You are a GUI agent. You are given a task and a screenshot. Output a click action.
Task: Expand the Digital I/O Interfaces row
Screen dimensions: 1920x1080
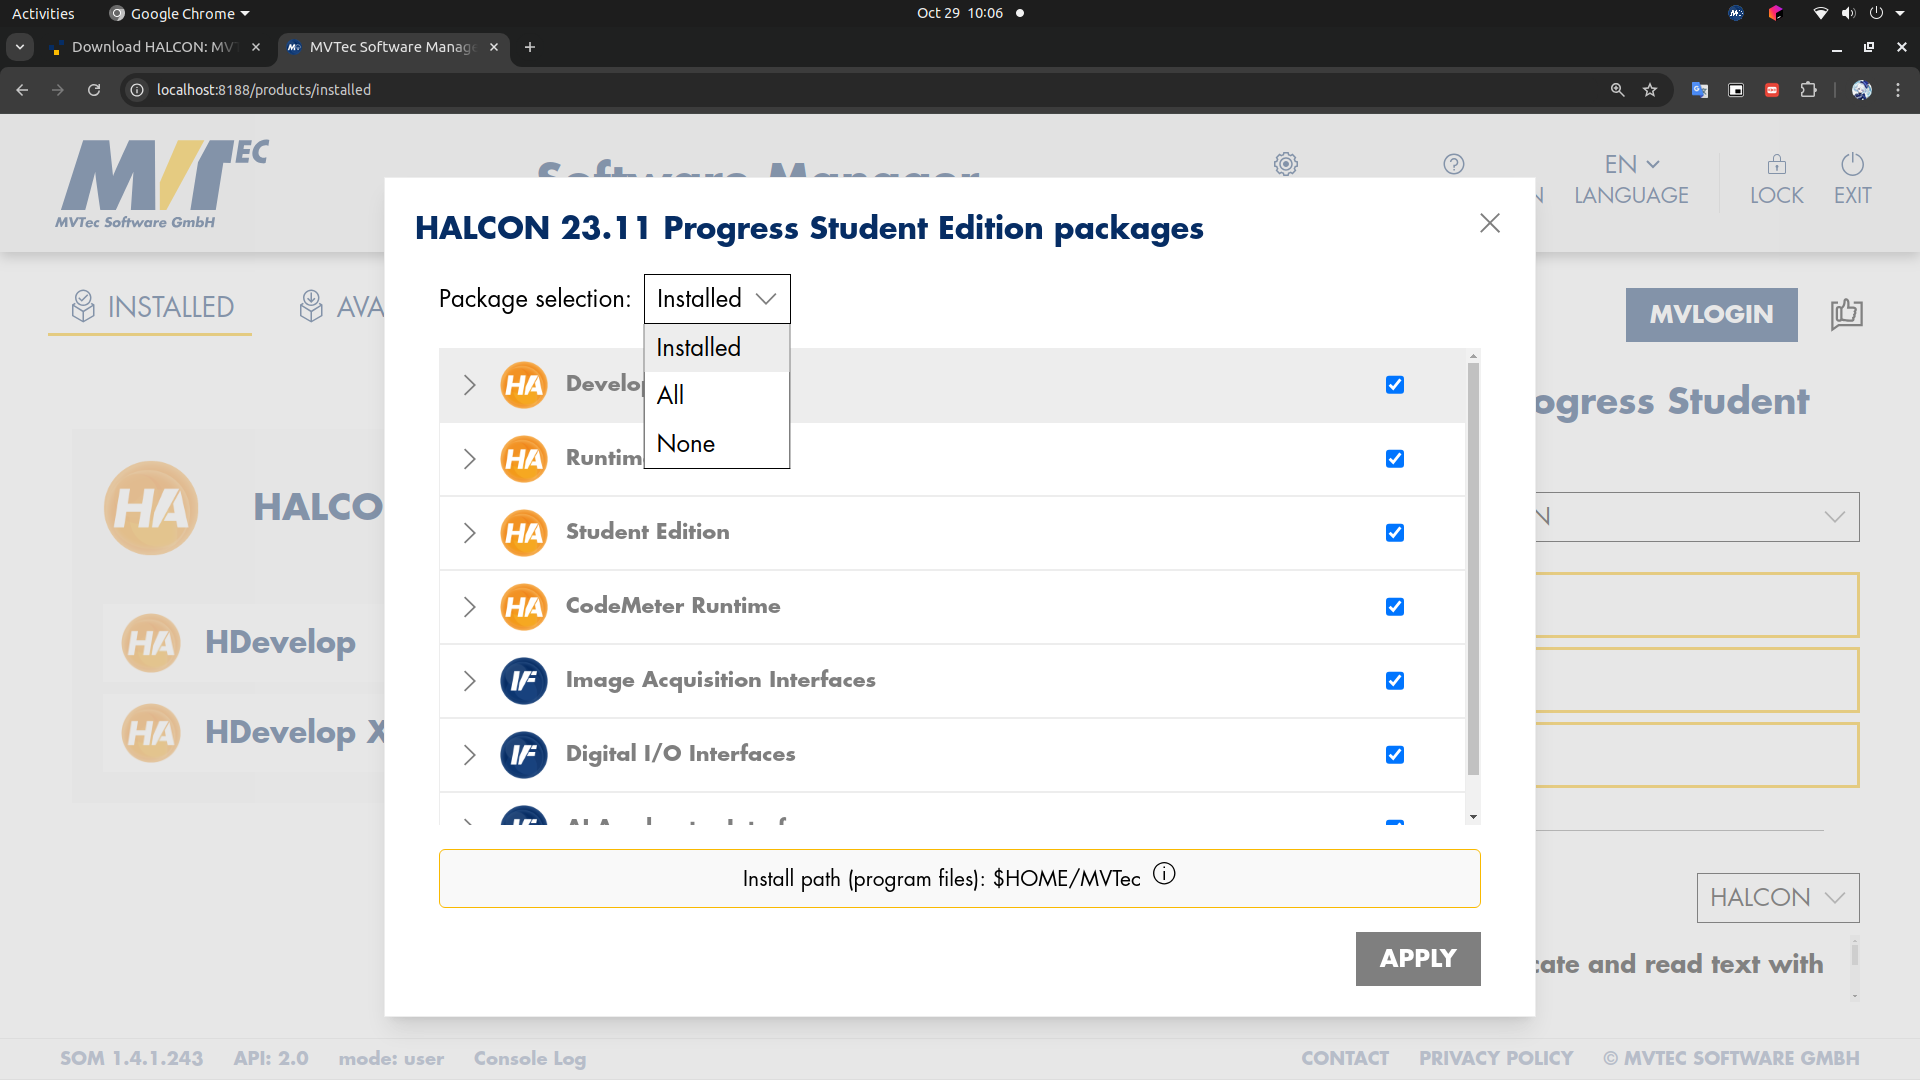point(469,755)
